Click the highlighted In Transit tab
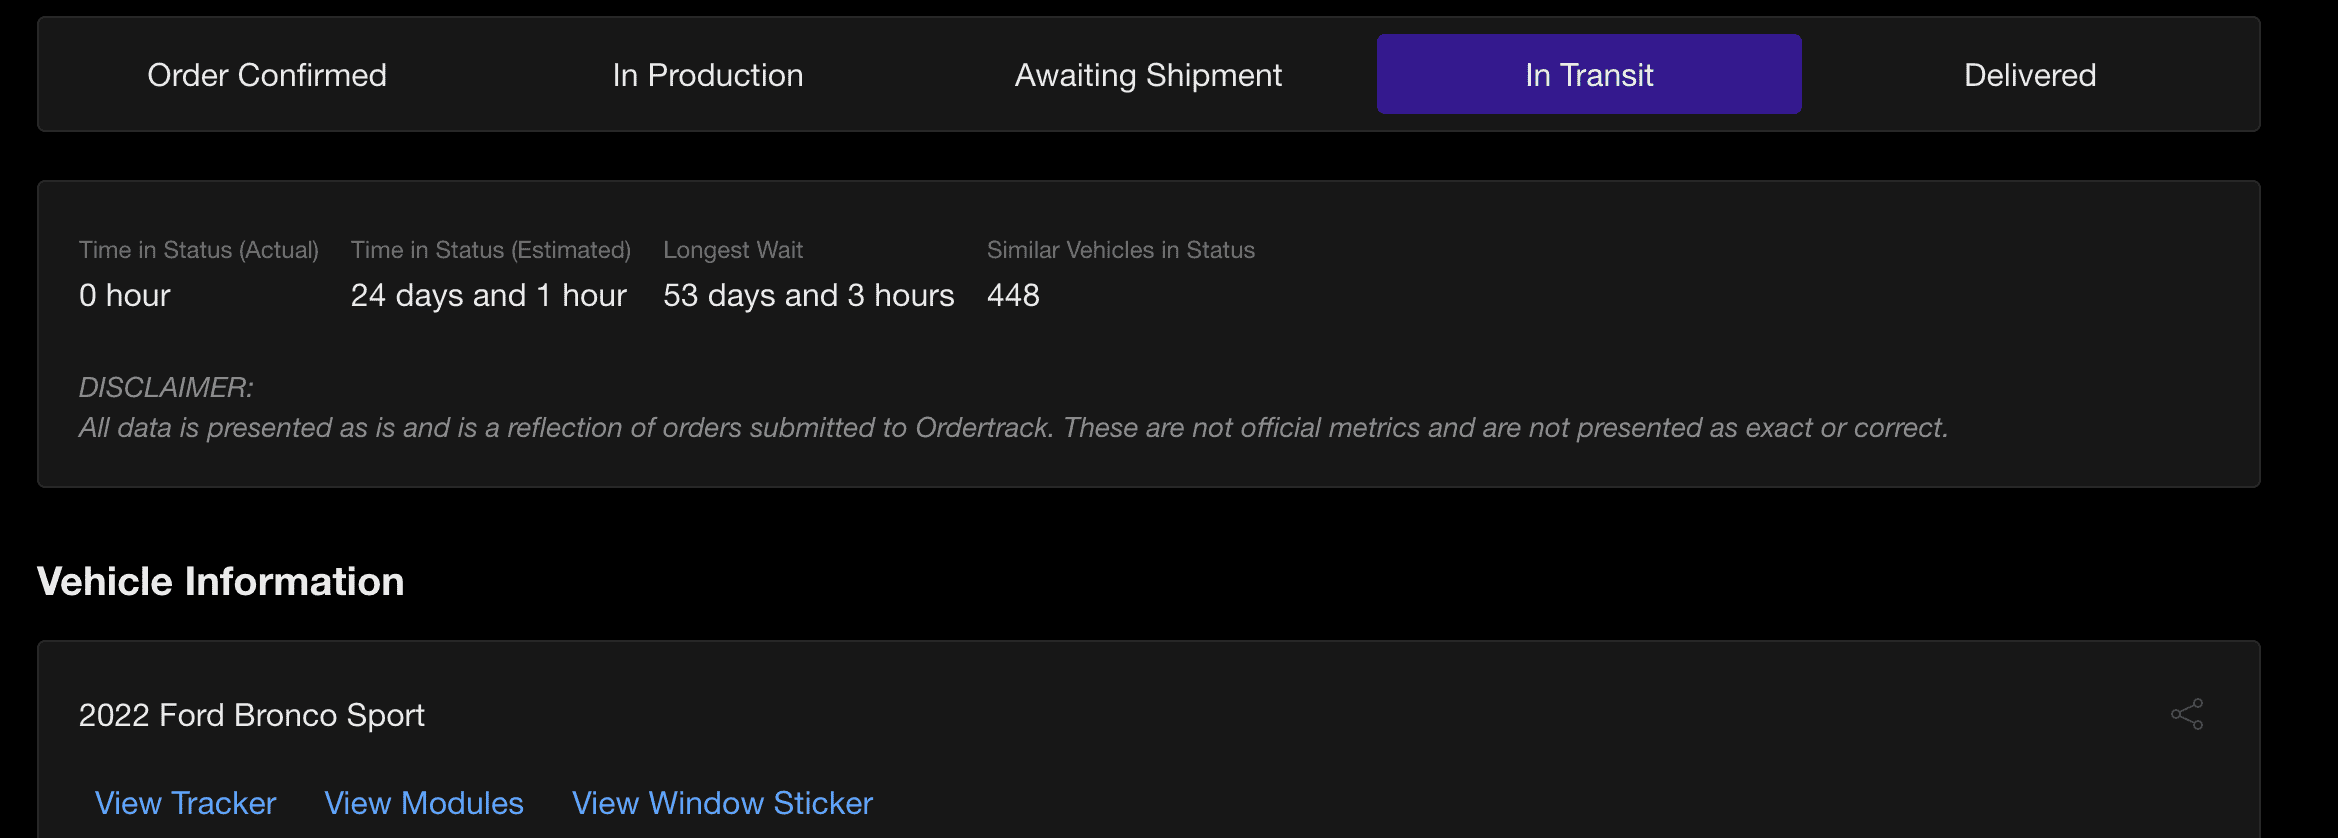The height and width of the screenshot is (838, 2338). (x=1589, y=75)
